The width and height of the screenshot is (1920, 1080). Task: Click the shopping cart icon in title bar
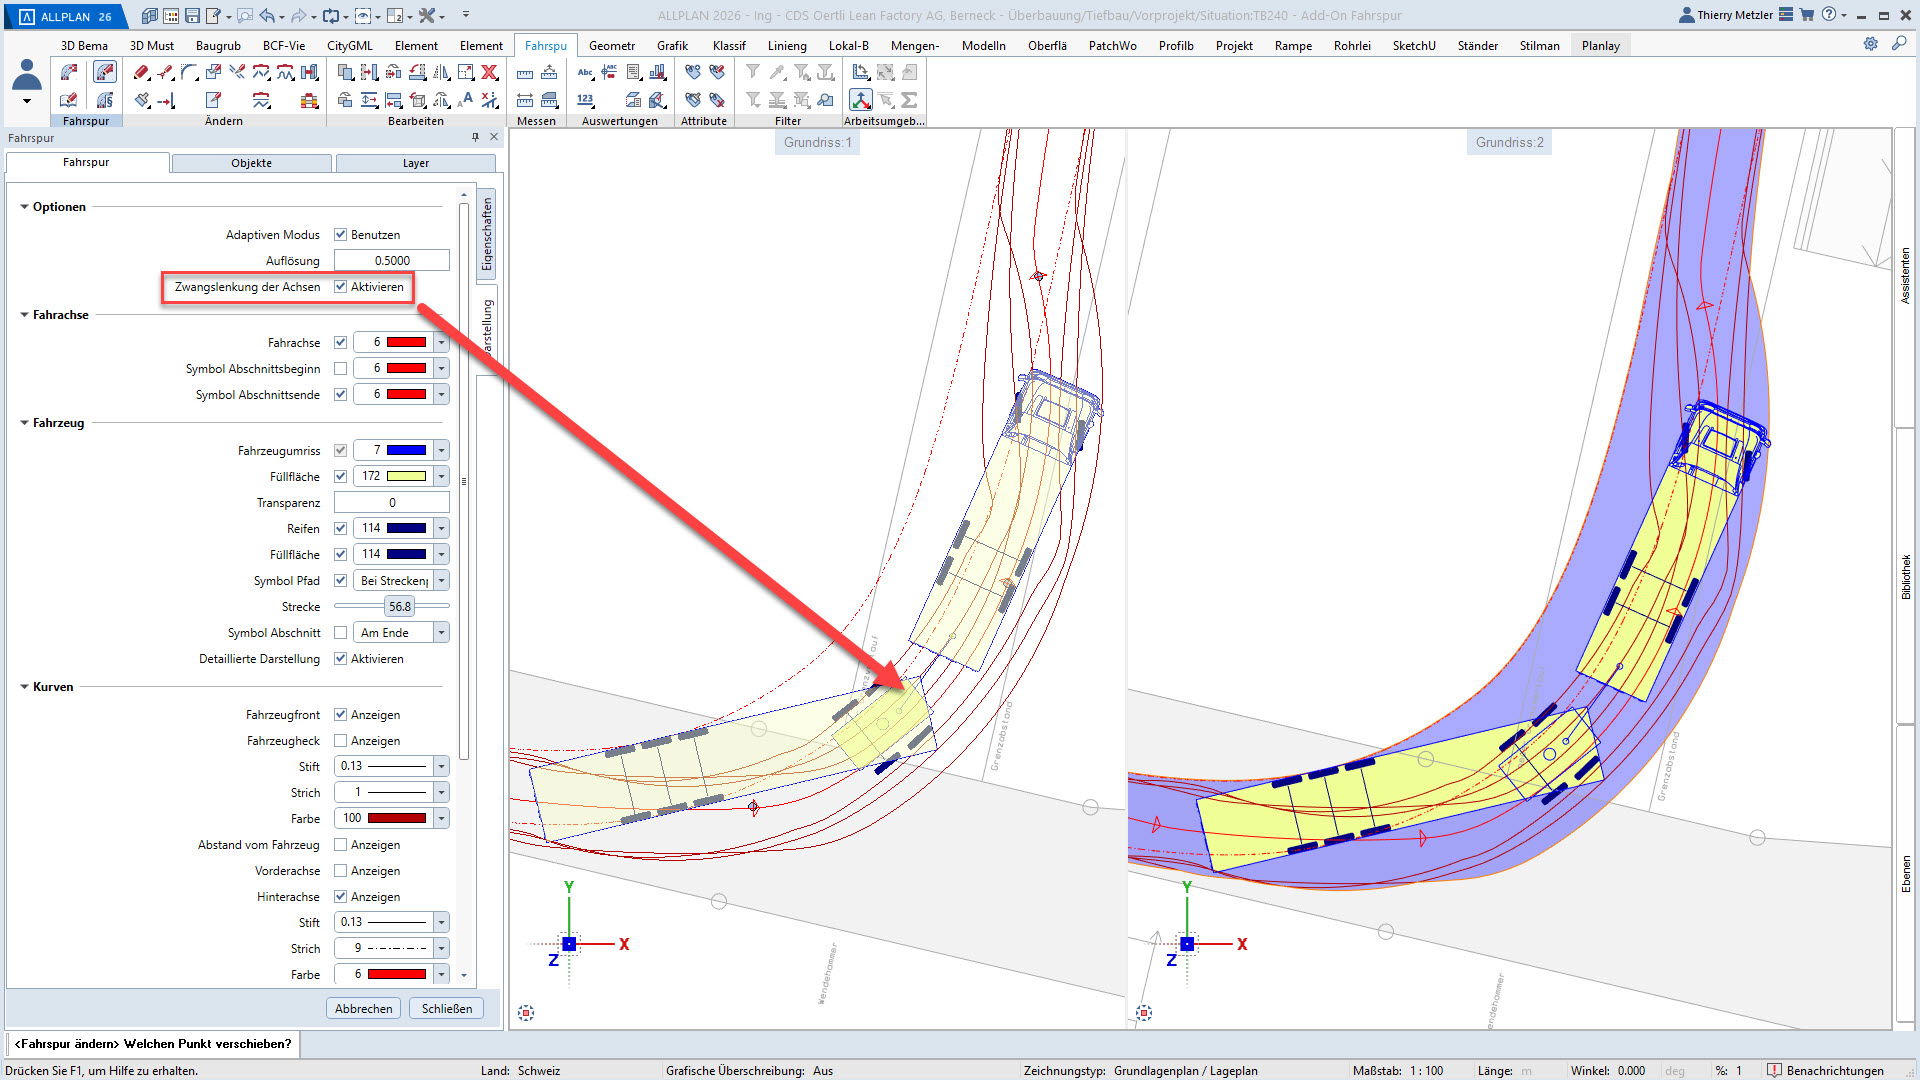[x=1807, y=15]
